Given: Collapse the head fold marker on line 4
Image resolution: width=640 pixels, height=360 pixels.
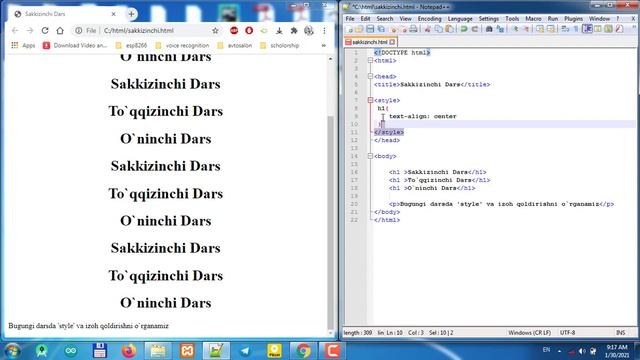Looking at the screenshot, I should [370, 76].
